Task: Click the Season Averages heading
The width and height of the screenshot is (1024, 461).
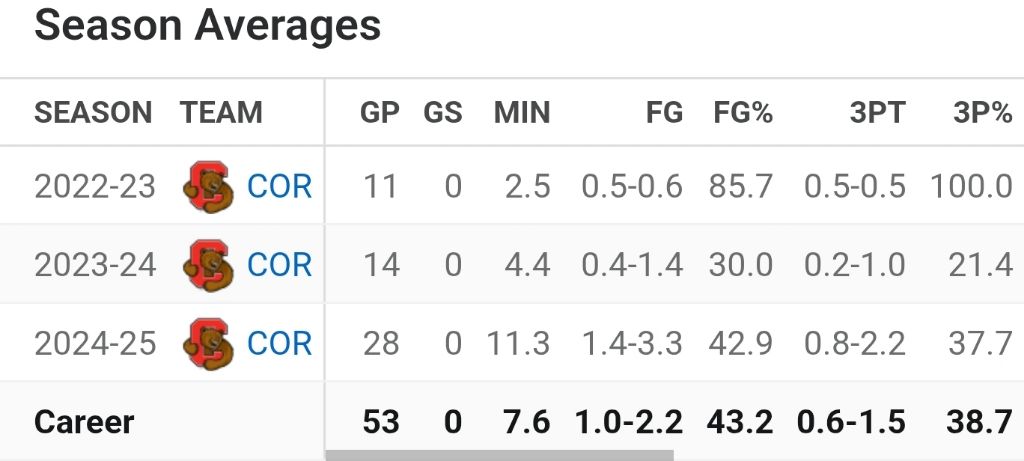Action: 207,27
